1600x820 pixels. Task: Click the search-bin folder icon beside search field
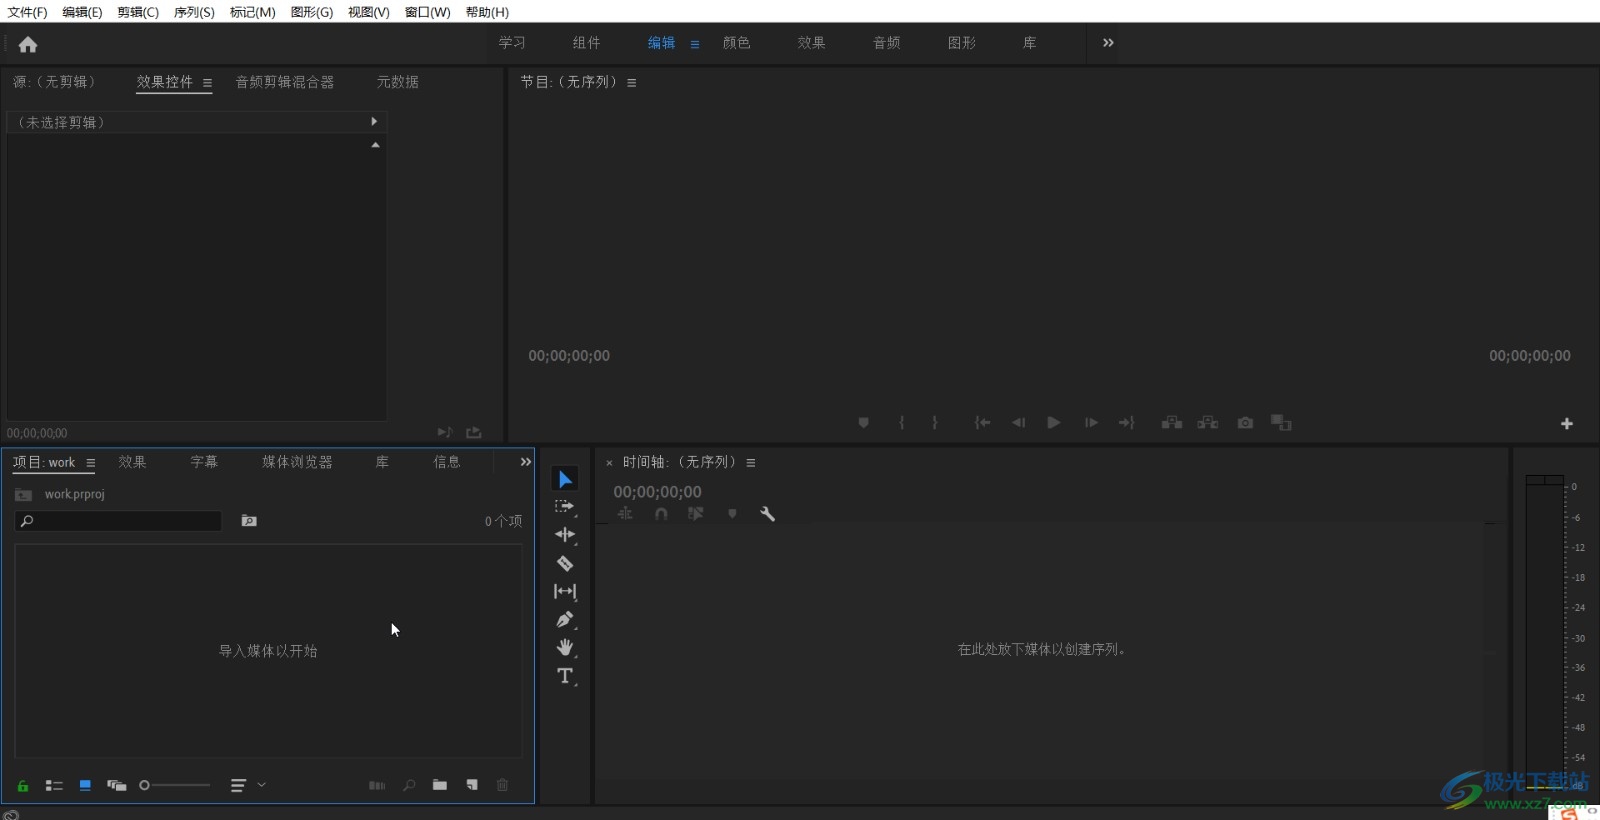click(x=249, y=521)
